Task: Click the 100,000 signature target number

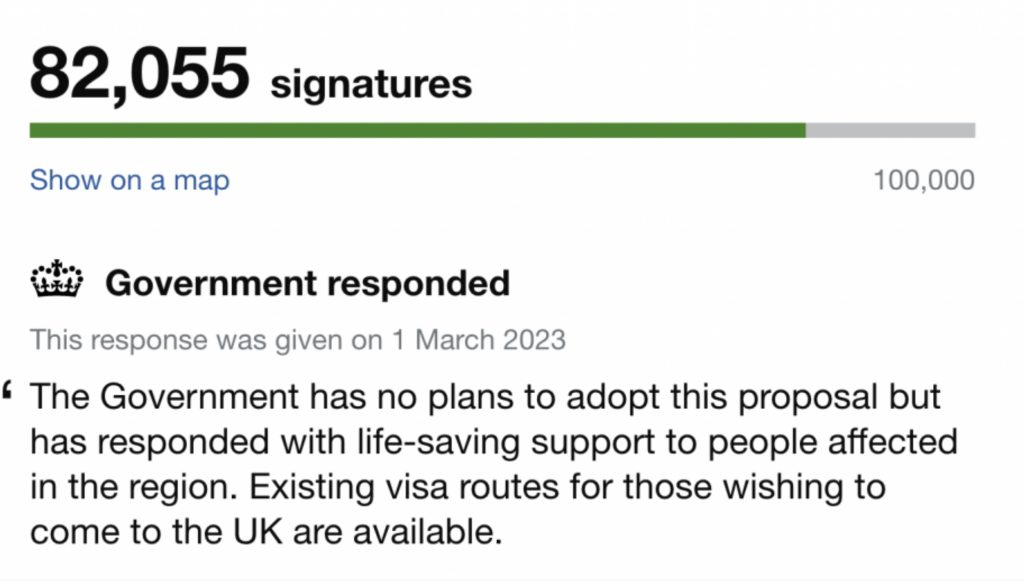Action: 924,180
